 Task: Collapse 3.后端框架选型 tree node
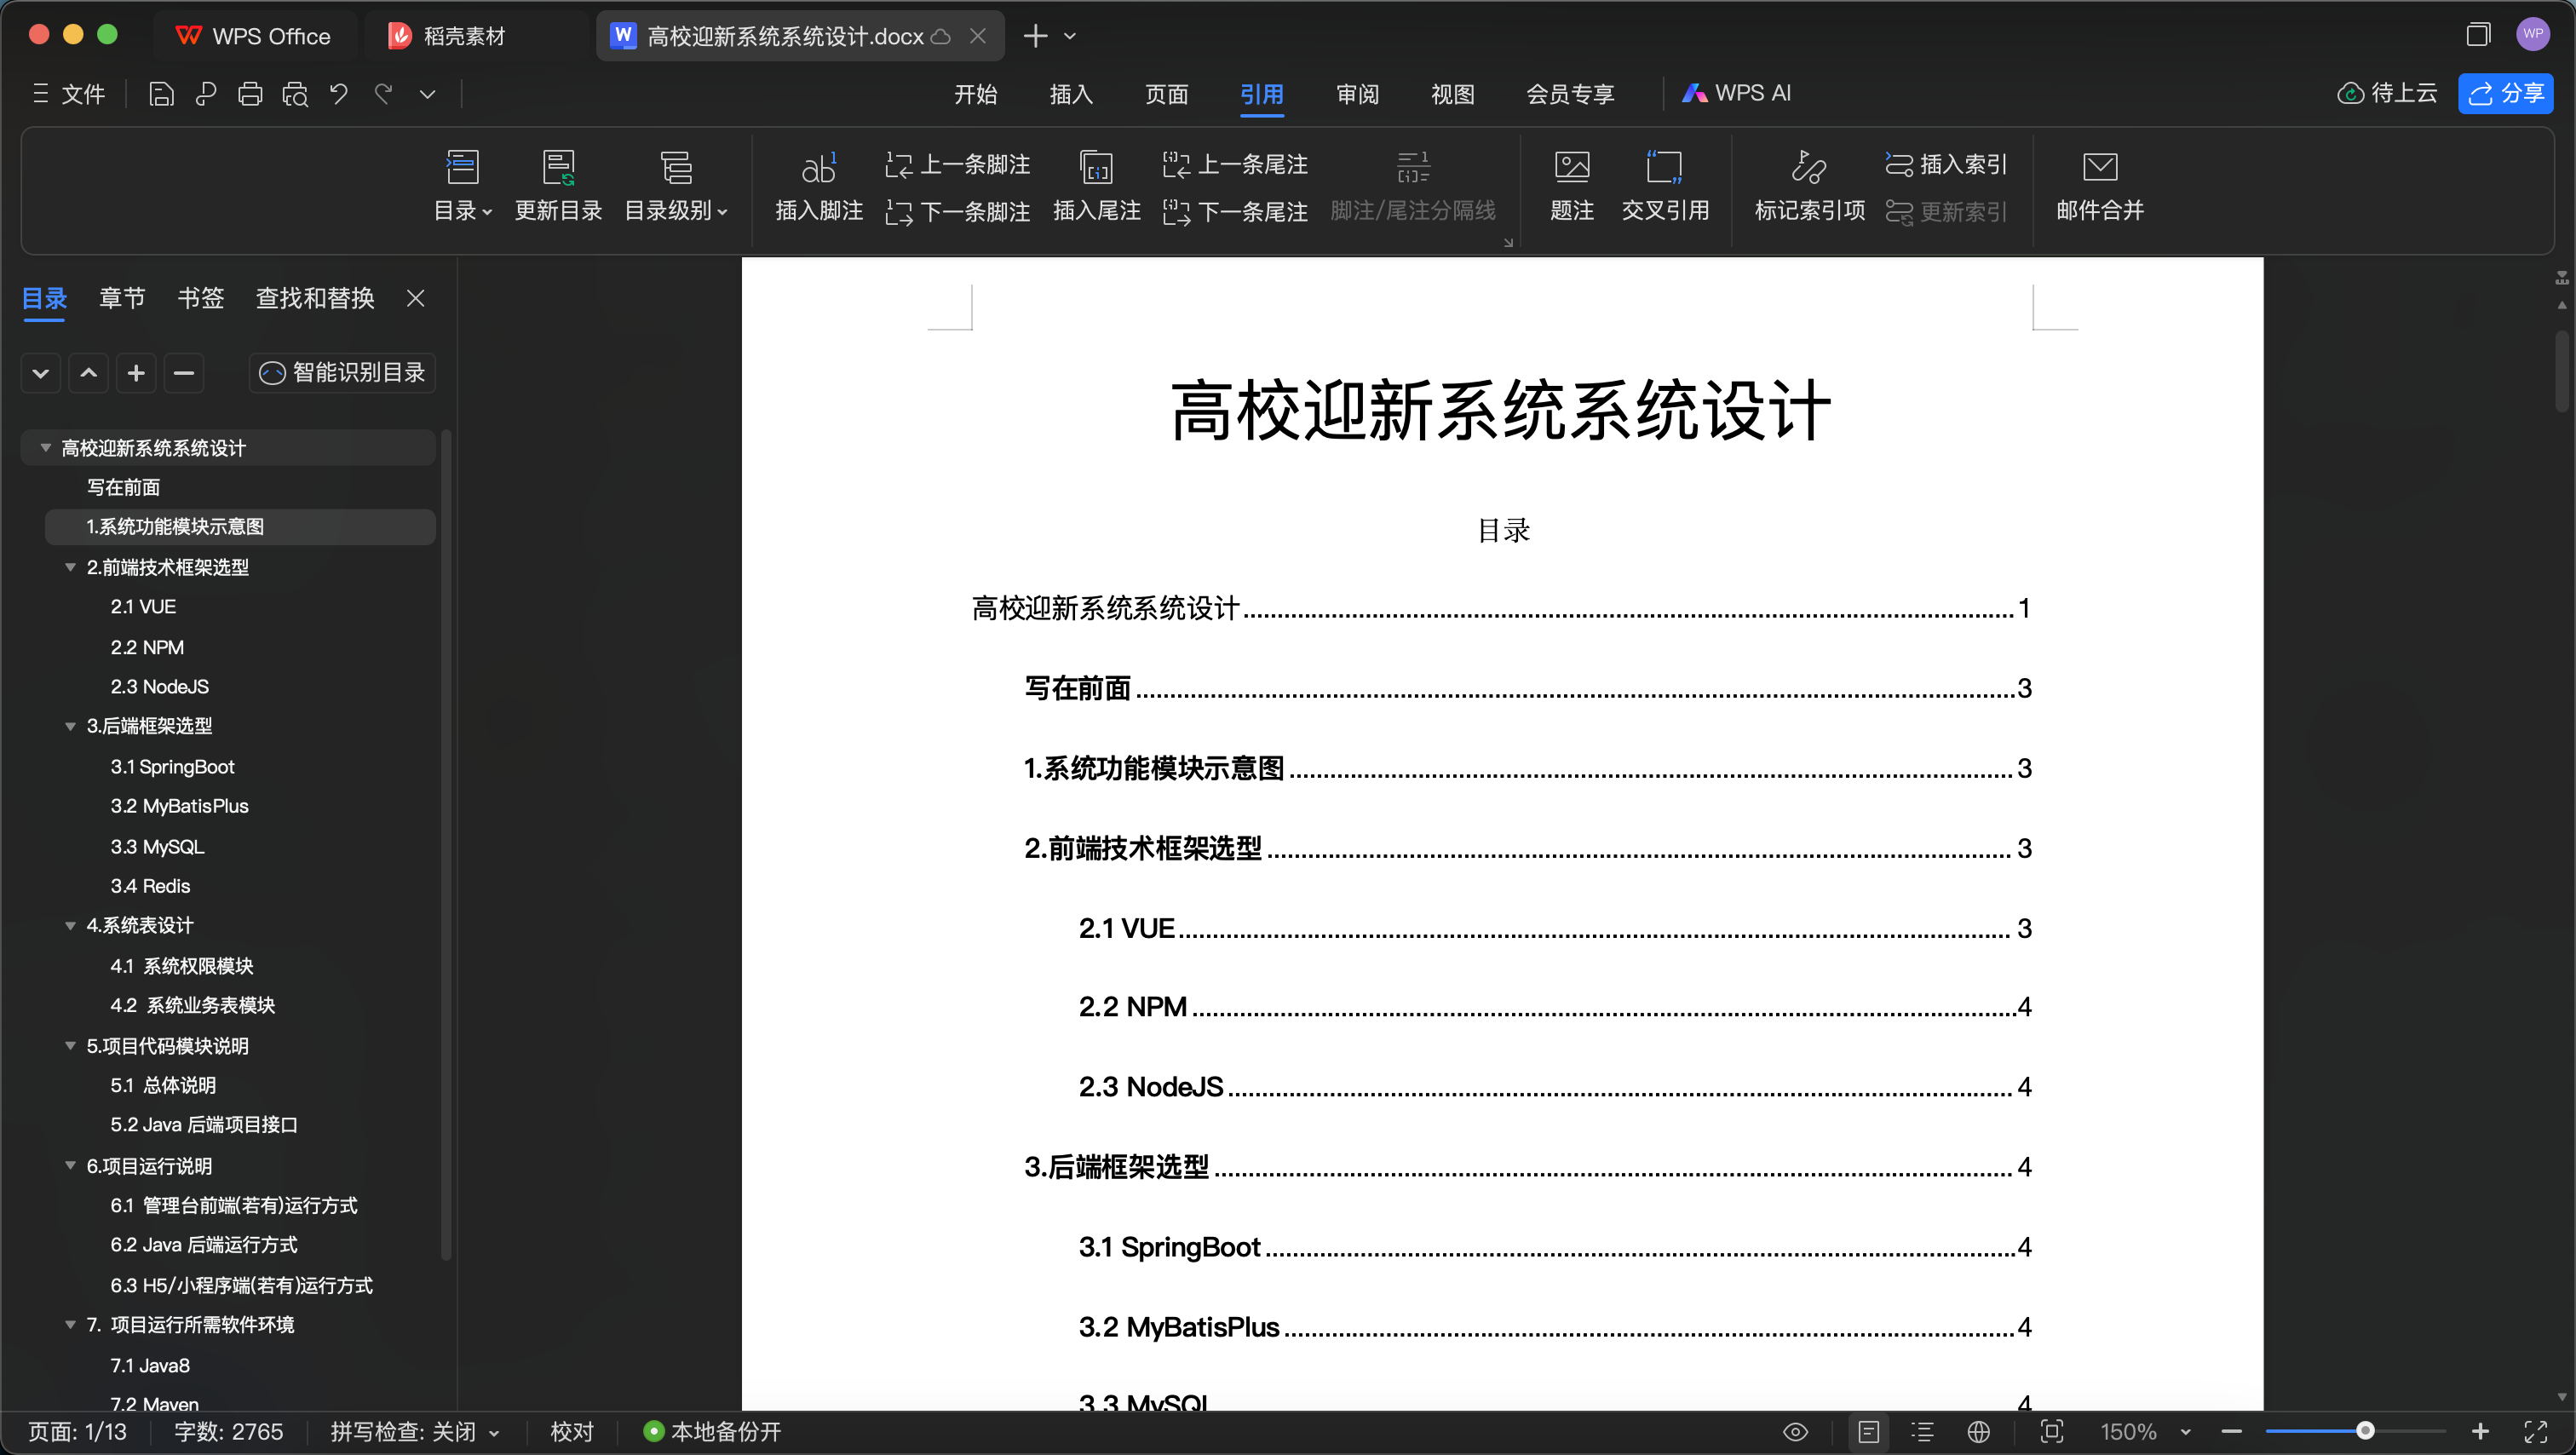coord(70,726)
